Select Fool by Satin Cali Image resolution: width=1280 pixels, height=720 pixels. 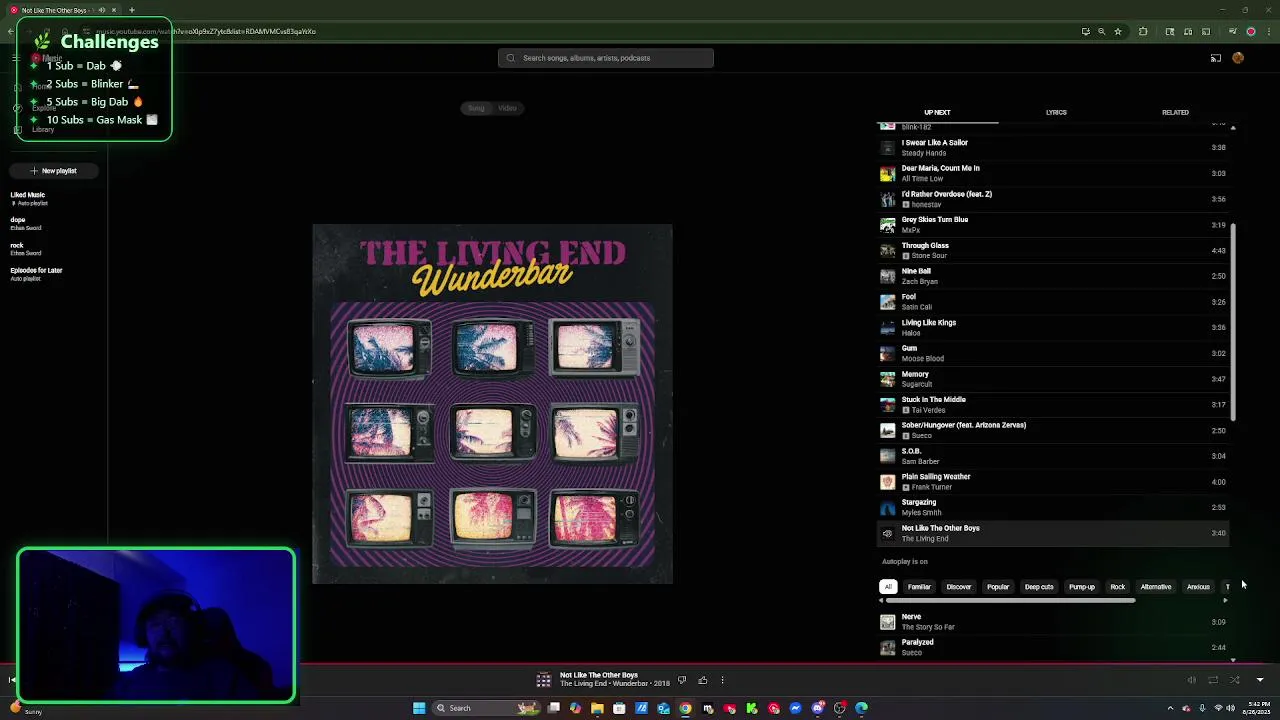tap(1053, 302)
